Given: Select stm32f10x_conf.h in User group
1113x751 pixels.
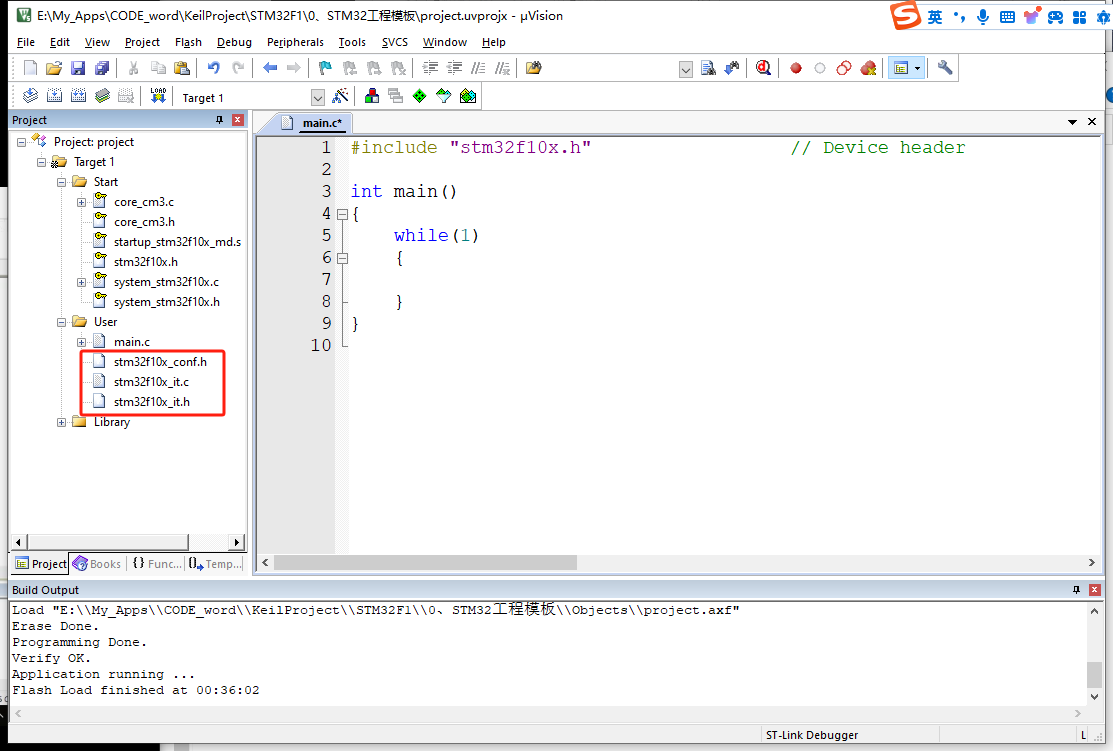Looking at the screenshot, I should tap(160, 362).
